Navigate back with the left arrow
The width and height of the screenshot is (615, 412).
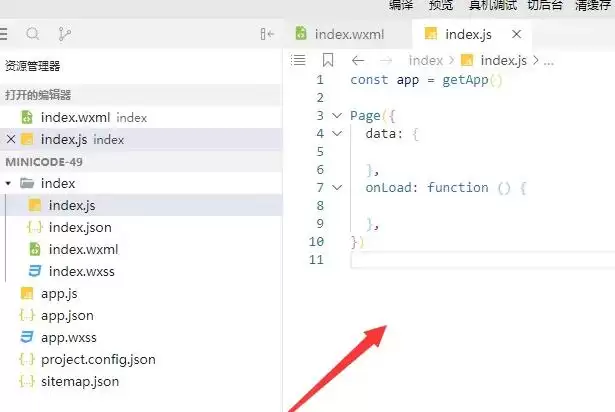pos(358,60)
